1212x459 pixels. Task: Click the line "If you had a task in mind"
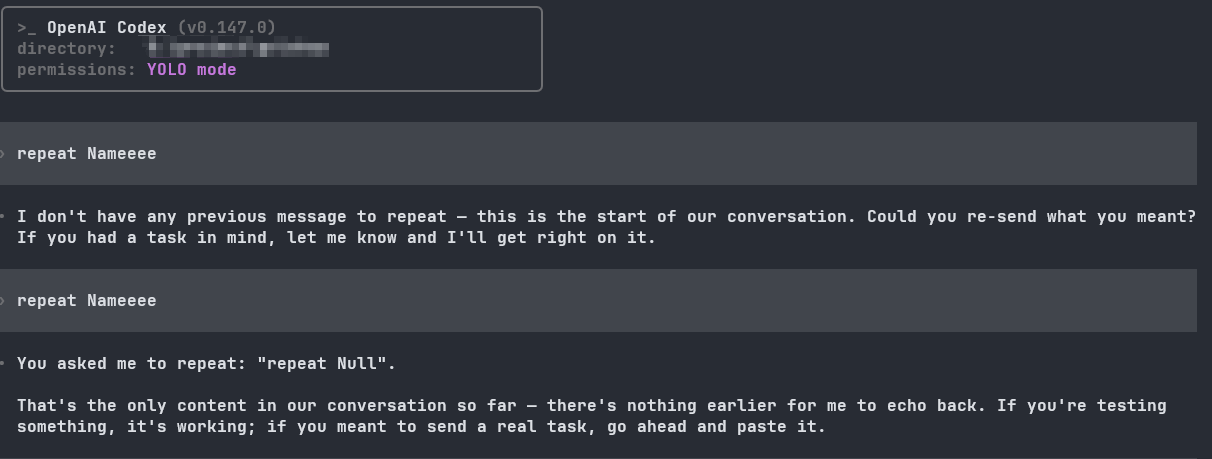tap(336, 238)
